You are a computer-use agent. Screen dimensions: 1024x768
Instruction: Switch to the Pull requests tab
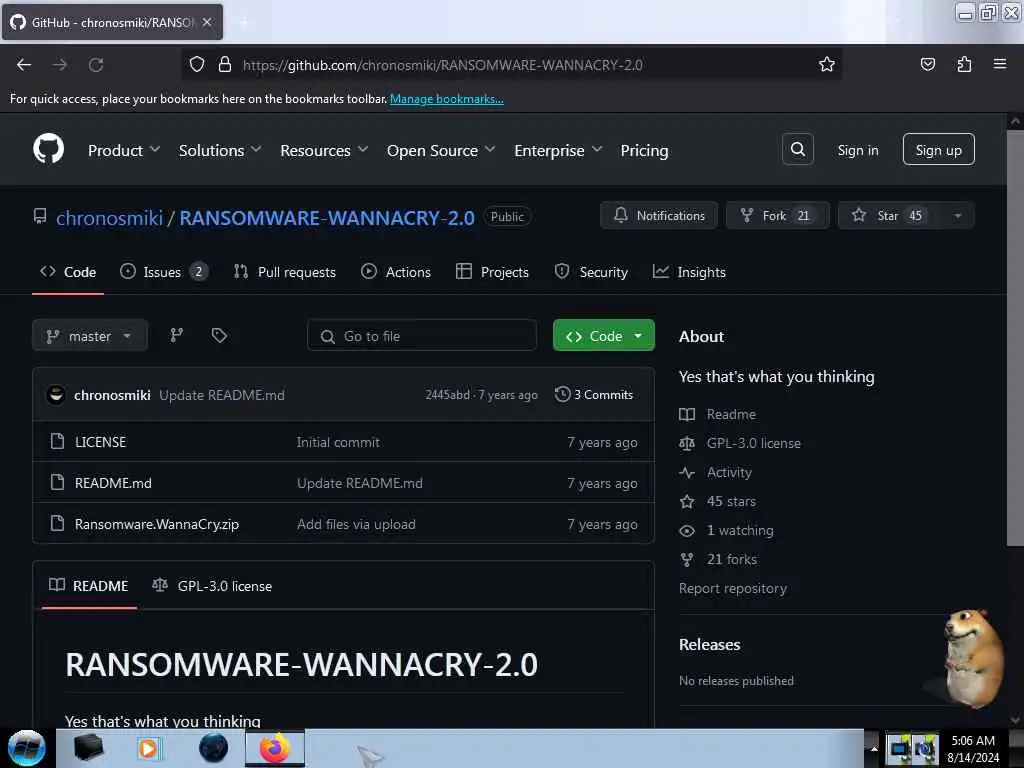(285, 272)
